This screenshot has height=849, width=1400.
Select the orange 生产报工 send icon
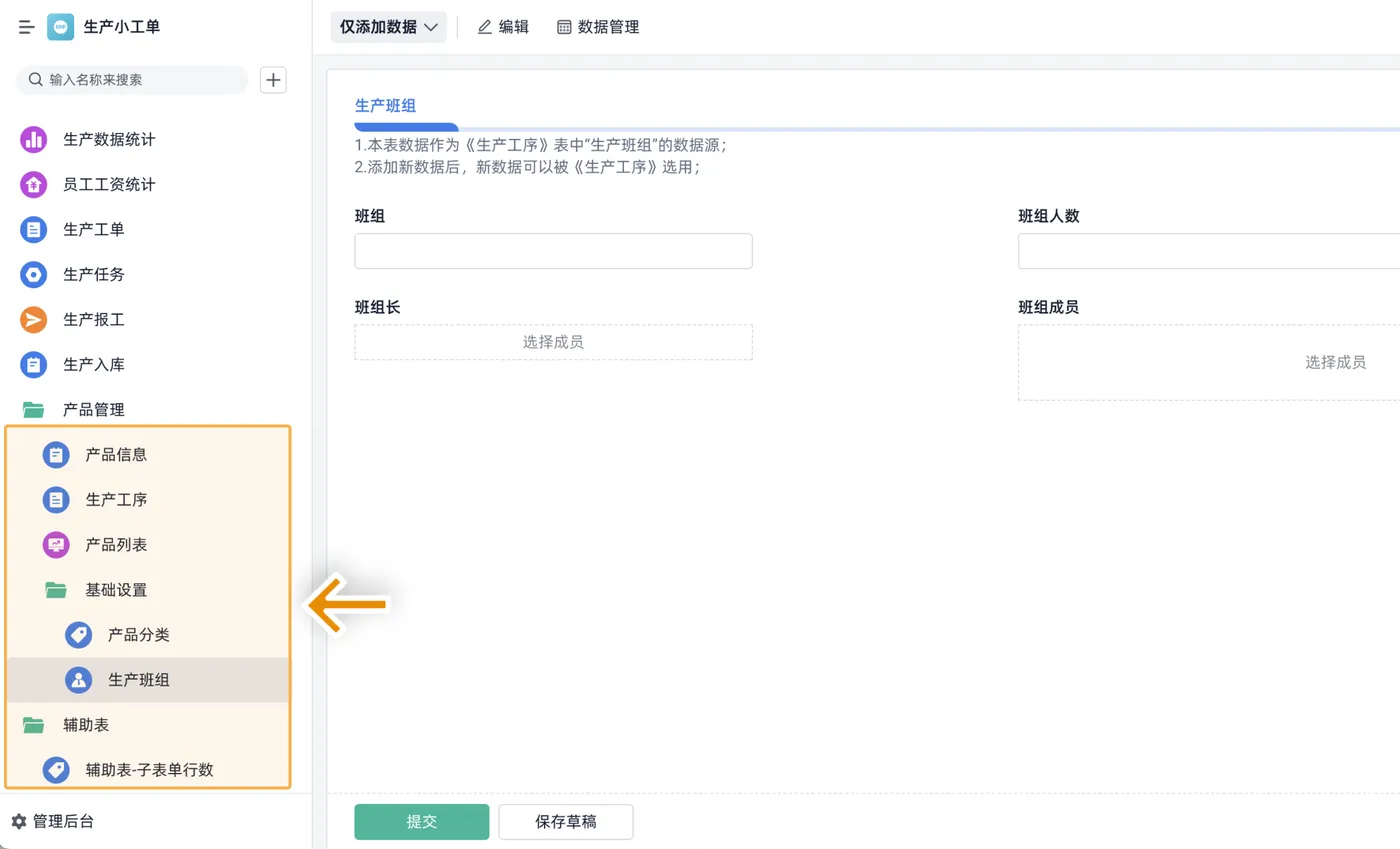tap(34, 320)
